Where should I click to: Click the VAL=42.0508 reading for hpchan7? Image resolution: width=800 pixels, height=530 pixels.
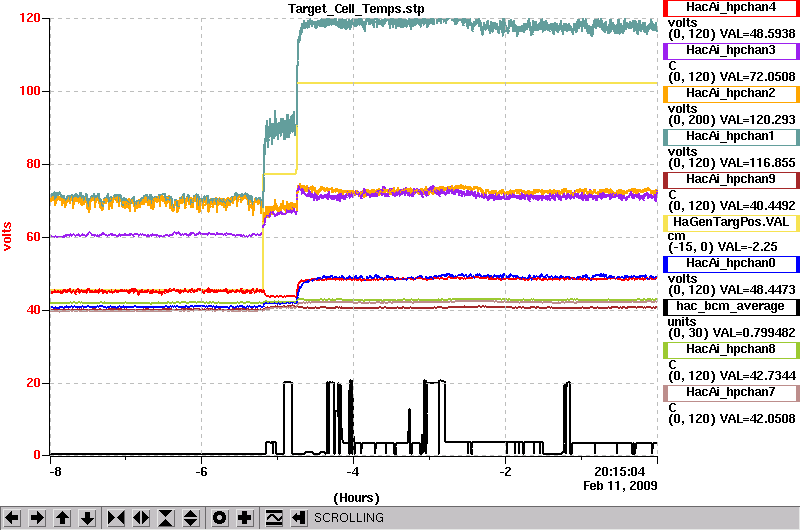[757, 419]
